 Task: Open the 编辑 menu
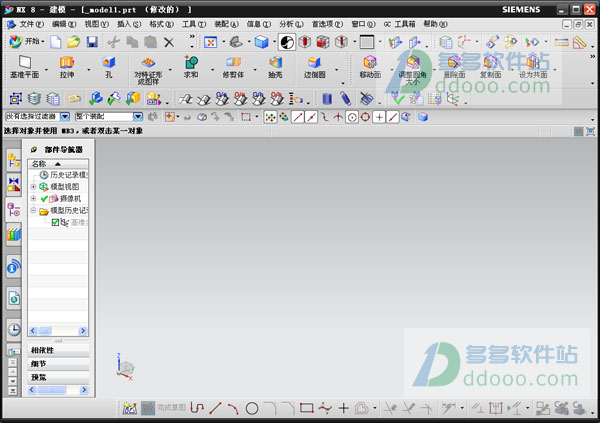click(64, 24)
